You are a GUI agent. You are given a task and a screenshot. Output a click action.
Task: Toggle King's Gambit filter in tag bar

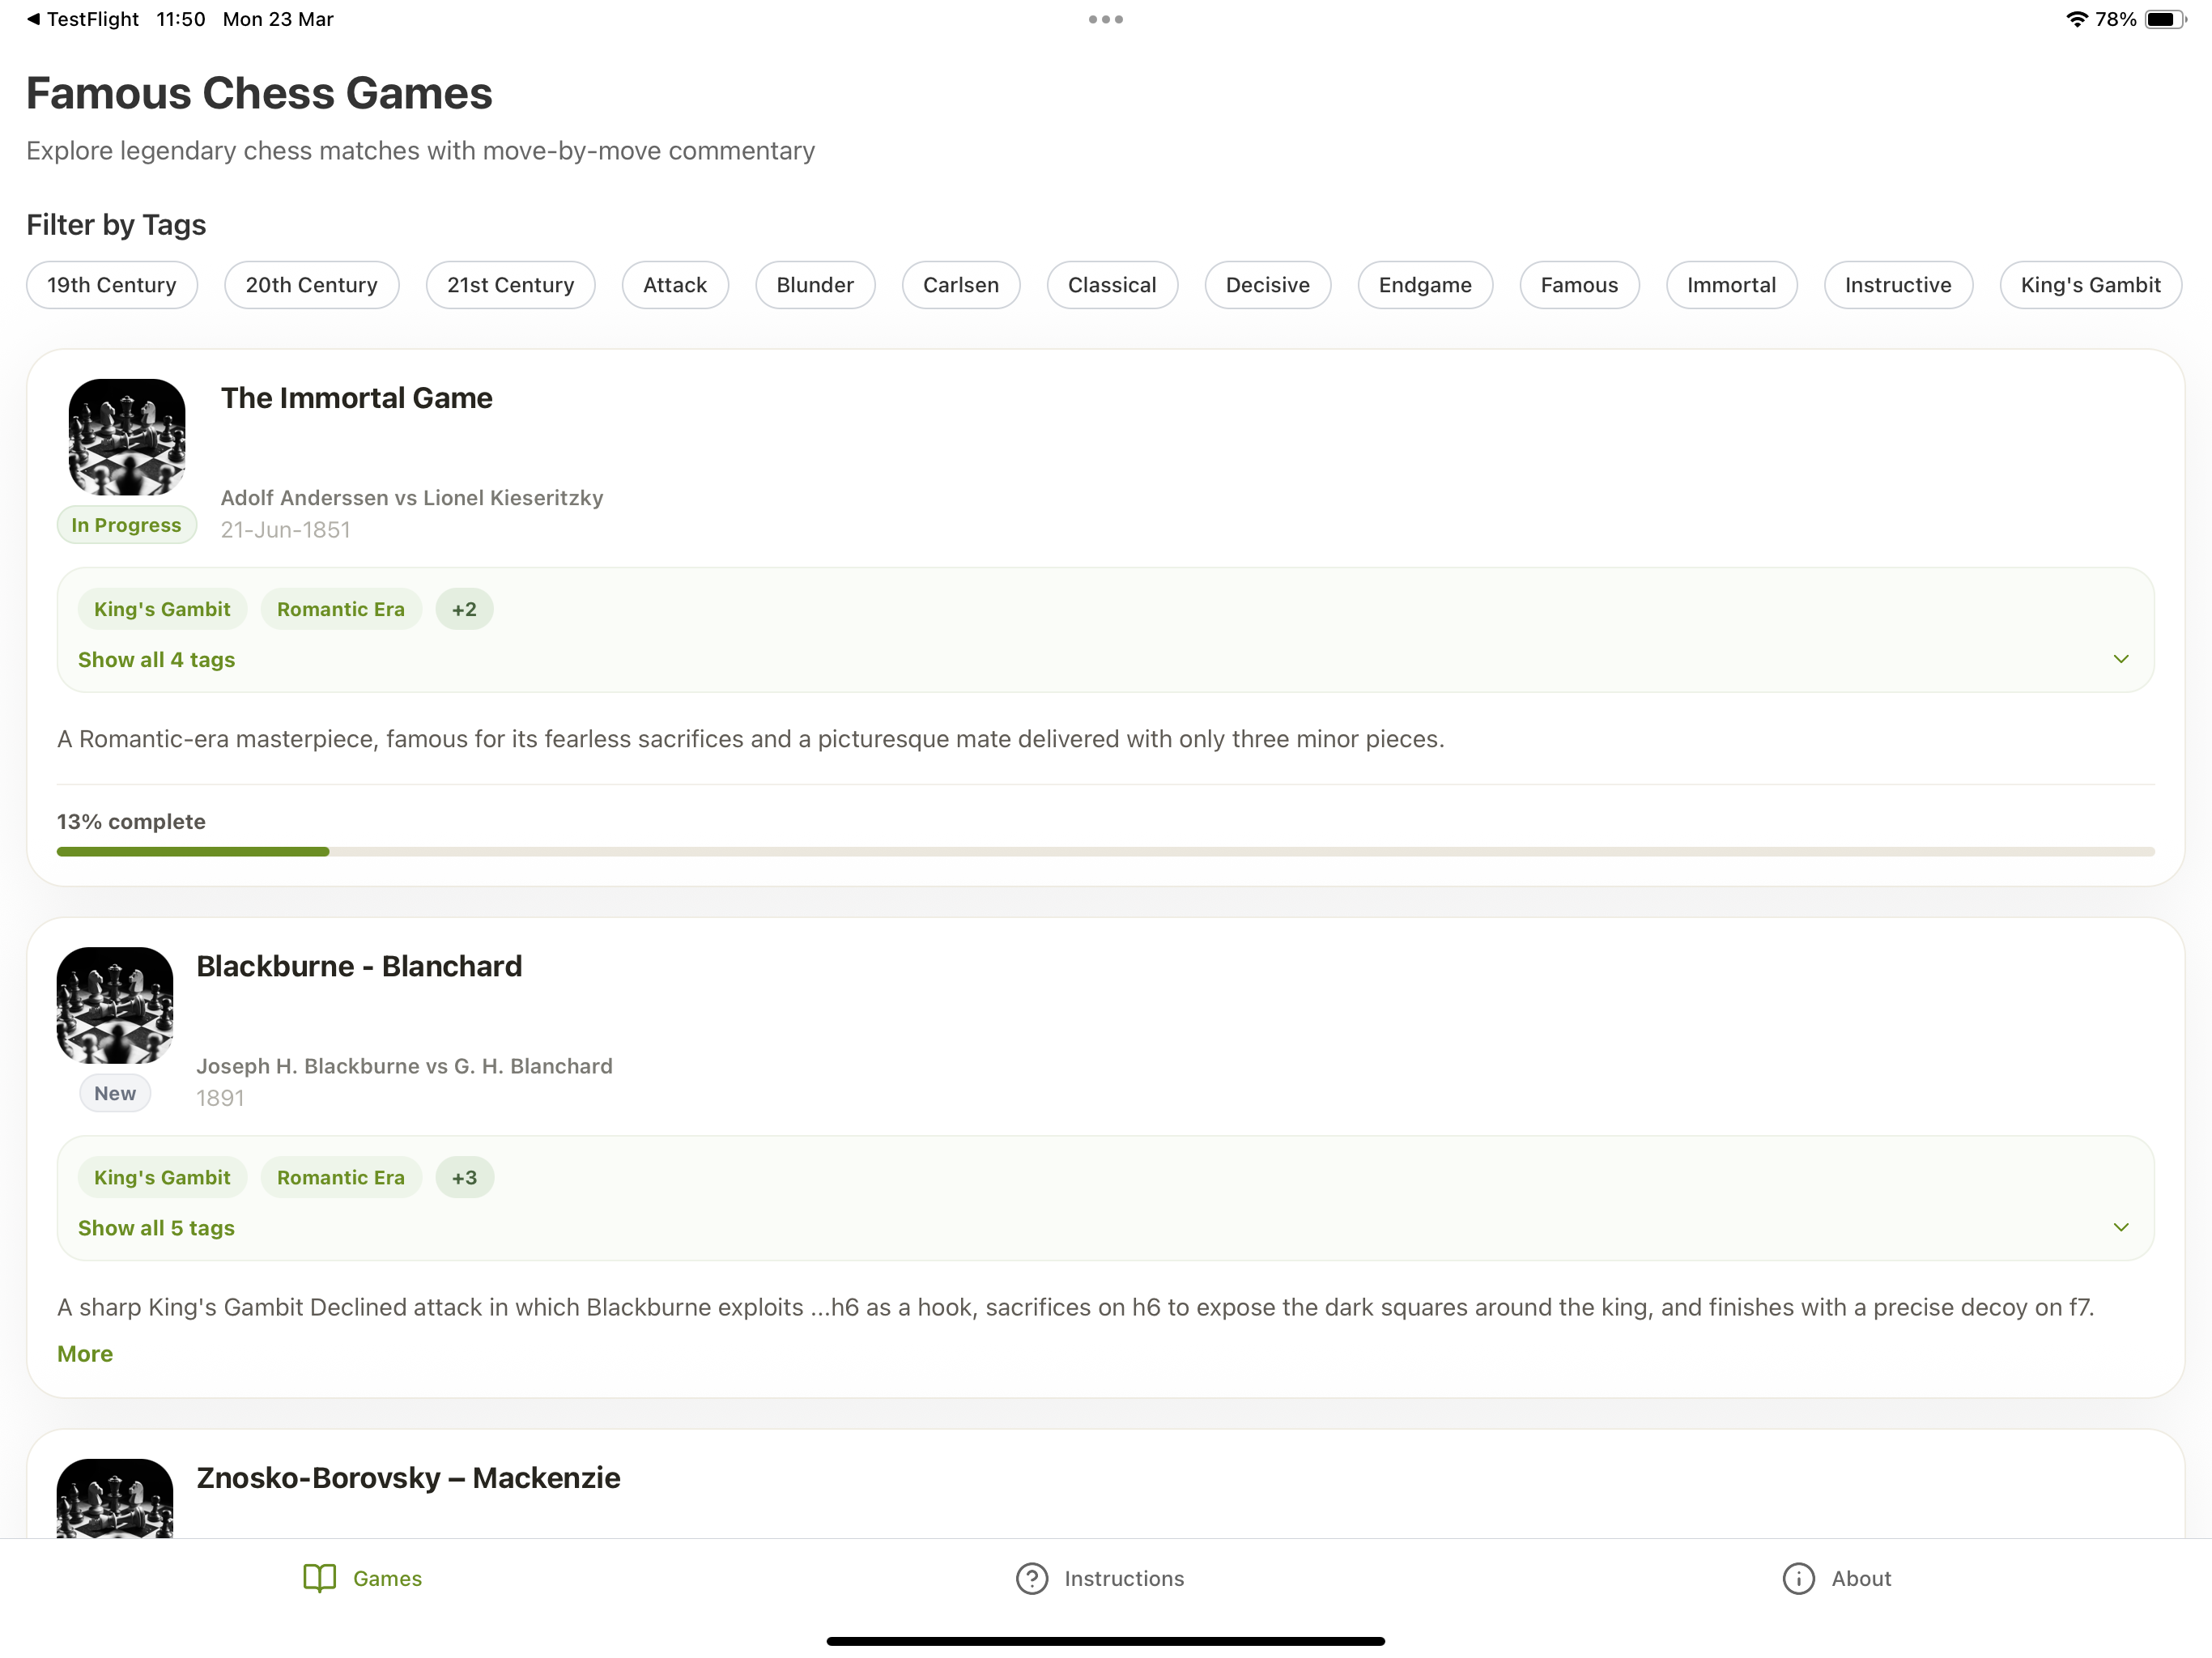[2090, 285]
